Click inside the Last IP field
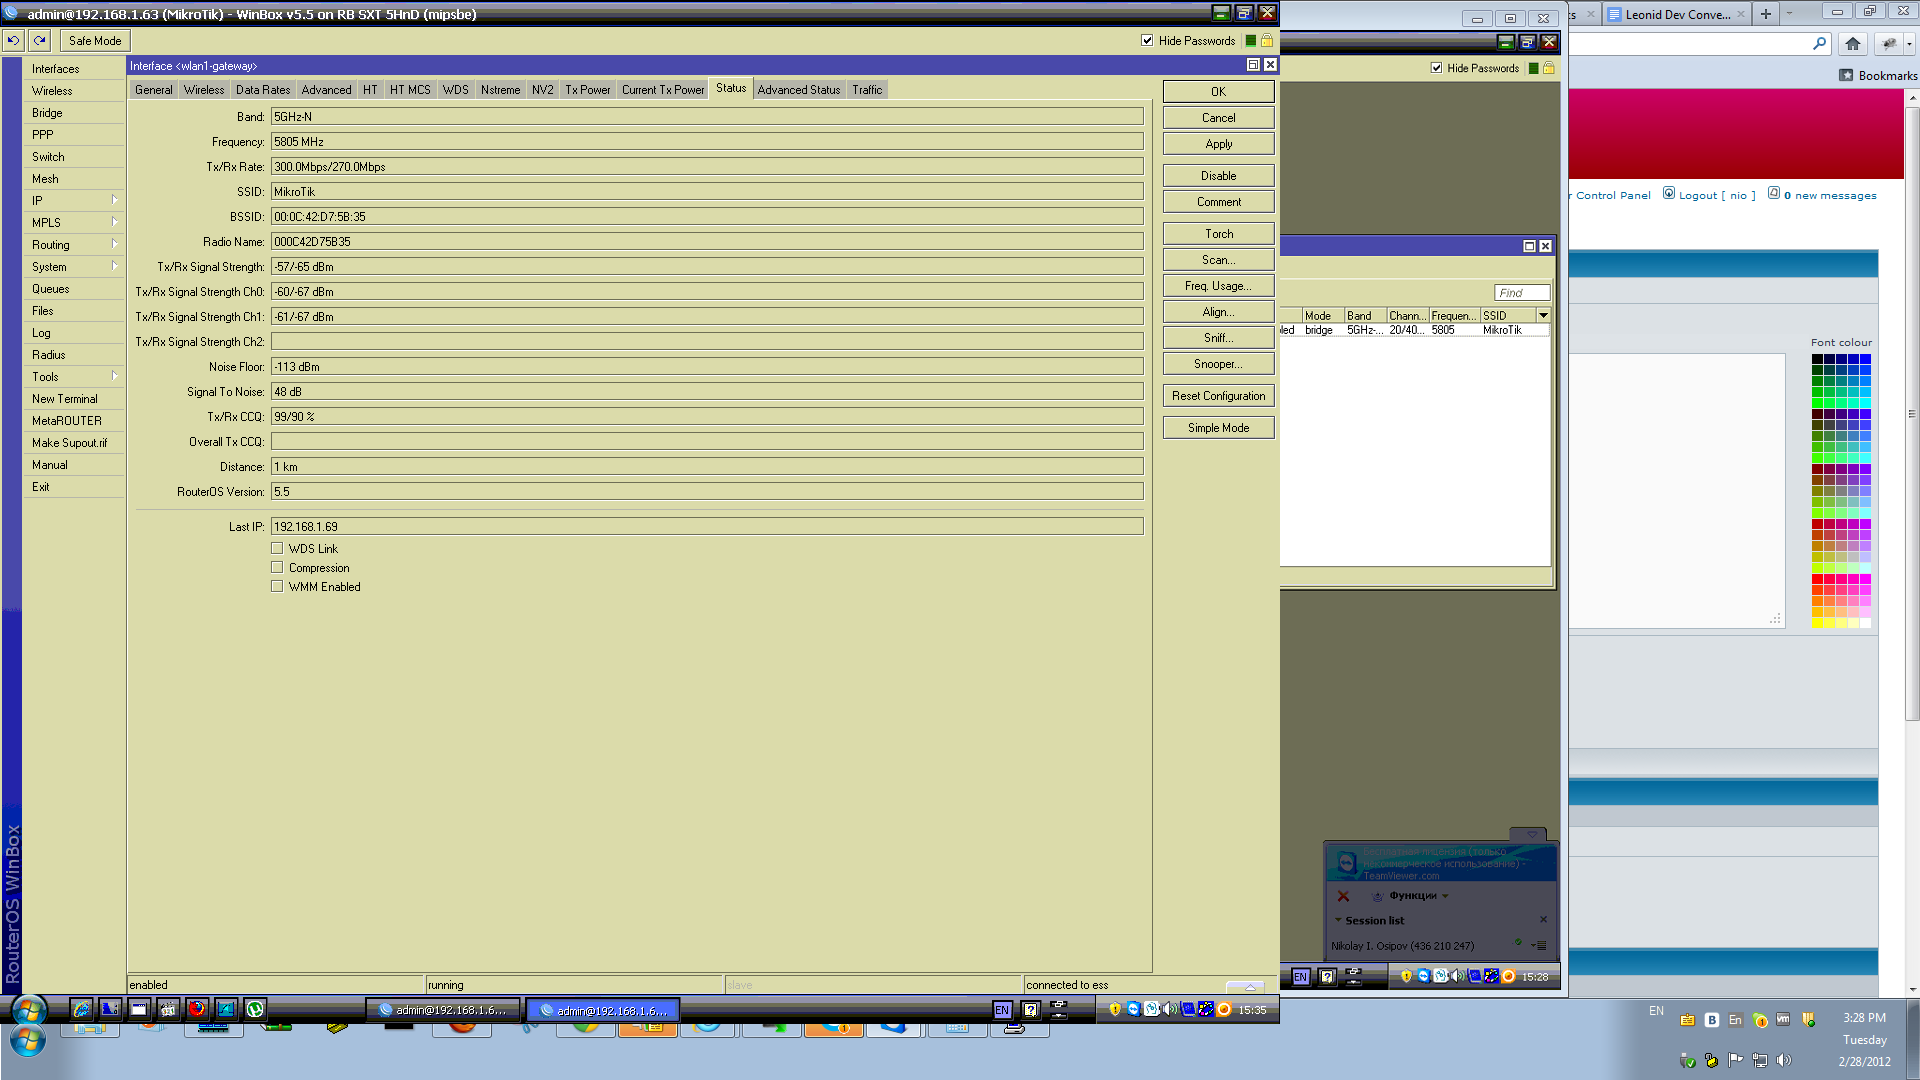Viewport: 1920px width, 1080px height. point(700,525)
